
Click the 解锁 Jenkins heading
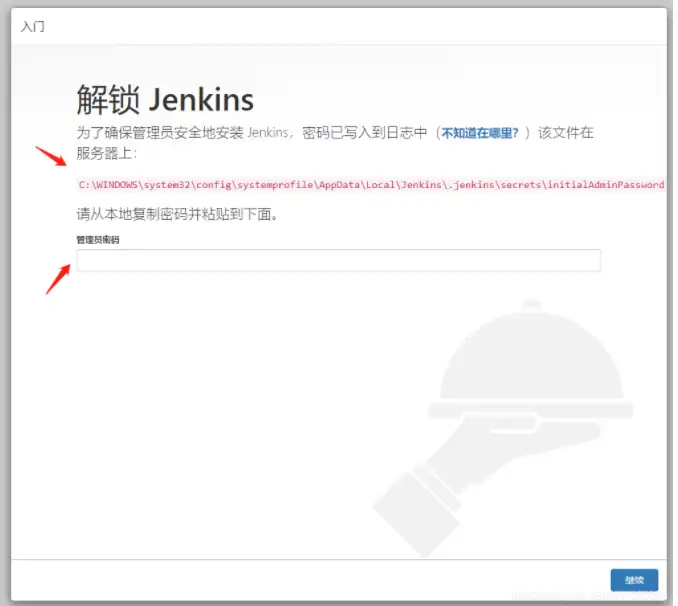click(165, 99)
